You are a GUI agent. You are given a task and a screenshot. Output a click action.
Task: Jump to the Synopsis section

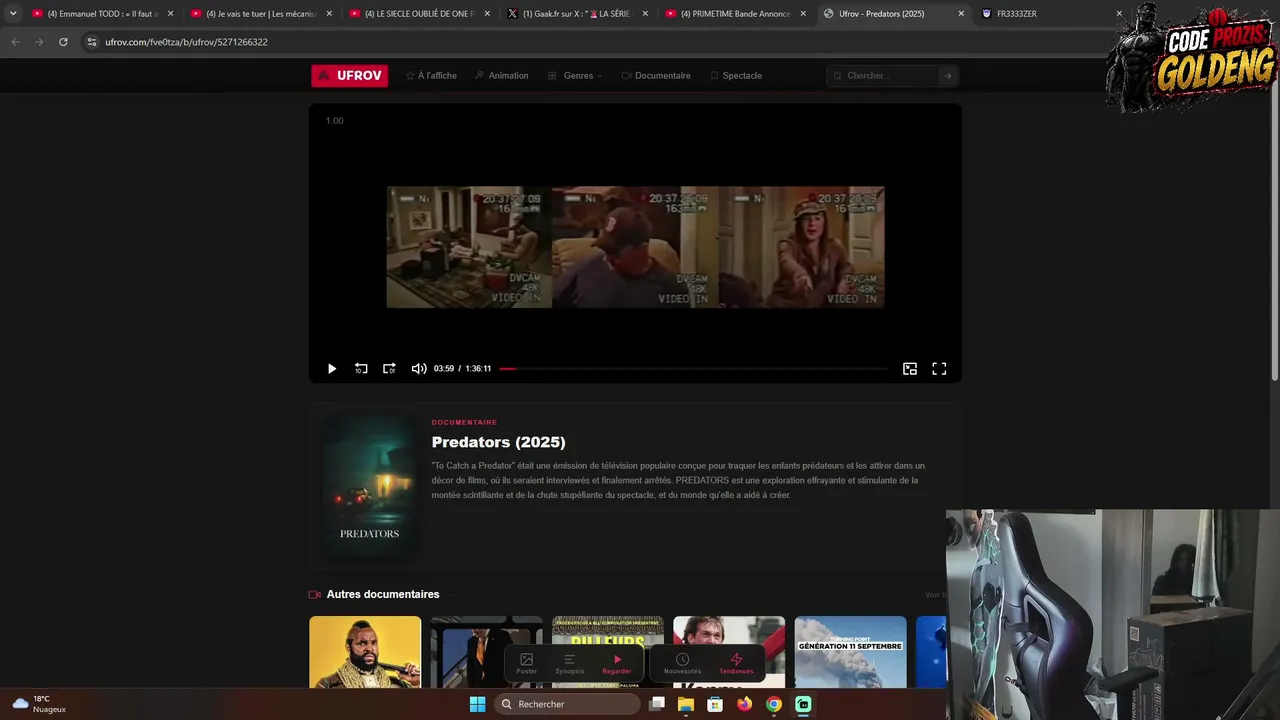click(x=569, y=664)
